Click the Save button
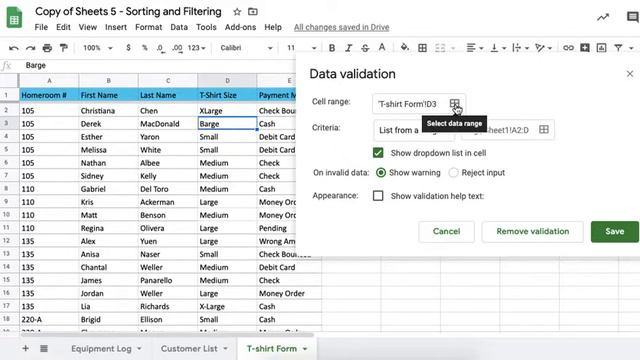The width and height of the screenshot is (640, 360). 615,231
